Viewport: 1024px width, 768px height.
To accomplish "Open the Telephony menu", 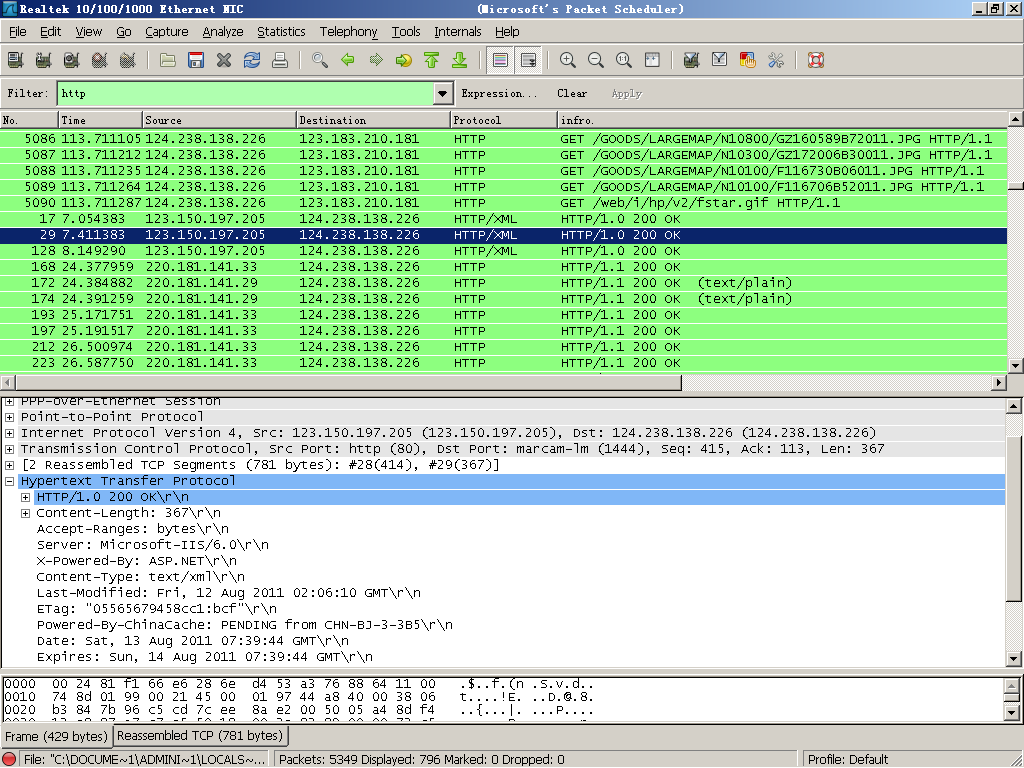I will coord(348,31).
